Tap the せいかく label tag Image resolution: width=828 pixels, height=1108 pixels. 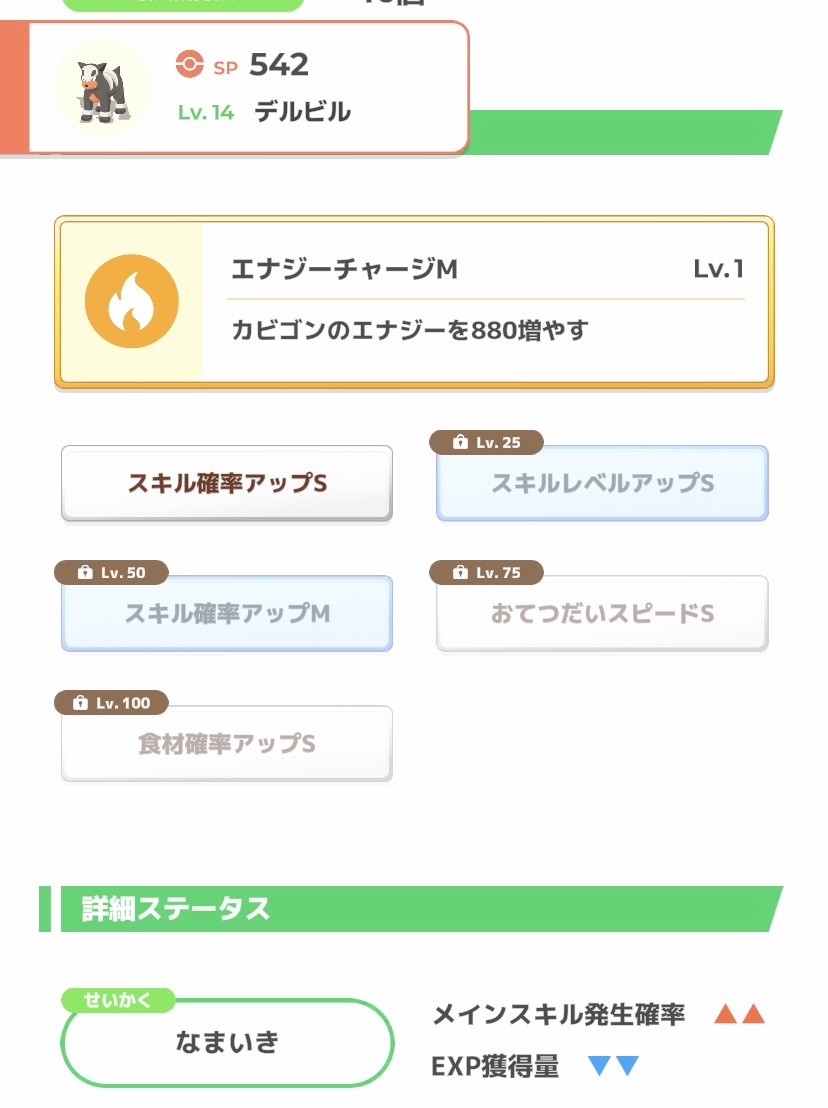click(117, 1000)
